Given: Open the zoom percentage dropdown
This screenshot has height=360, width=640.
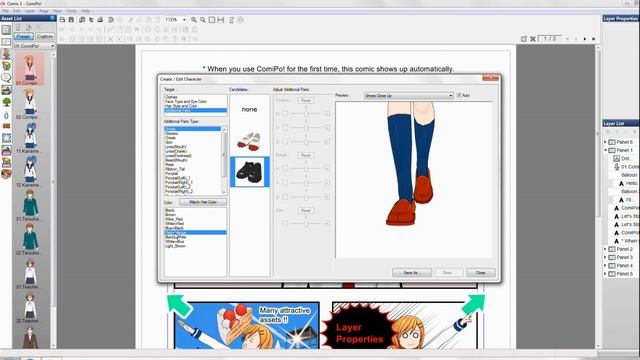Looking at the screenshot, I should tap(184, 20).
